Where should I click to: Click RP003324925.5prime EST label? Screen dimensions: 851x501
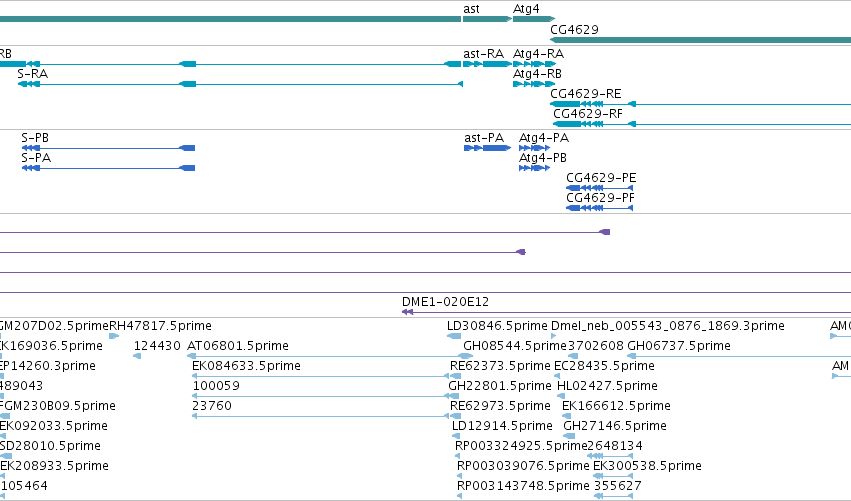coord(521,446)
